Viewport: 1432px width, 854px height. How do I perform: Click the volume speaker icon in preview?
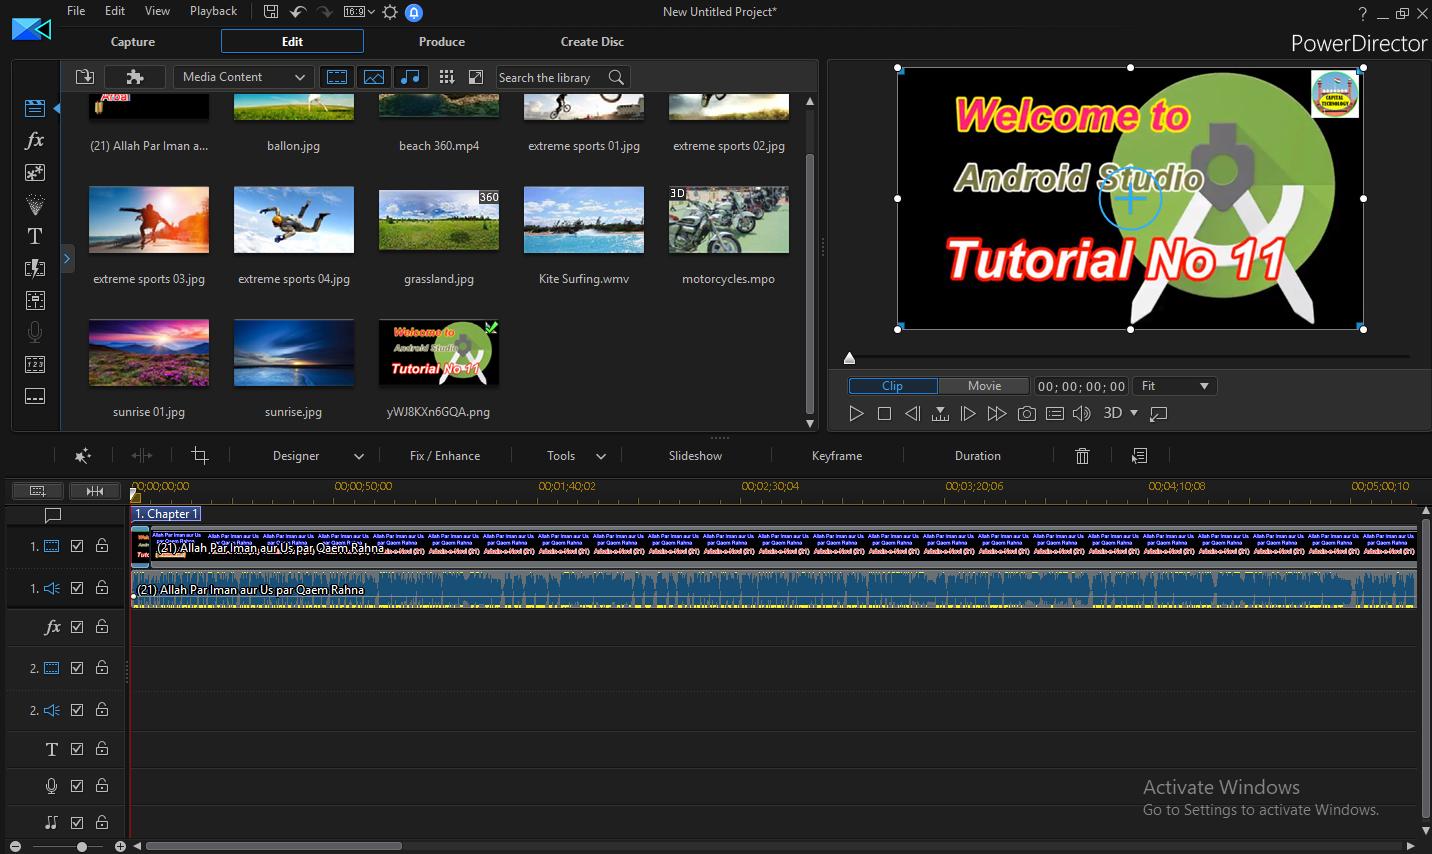click(1082, 413)
